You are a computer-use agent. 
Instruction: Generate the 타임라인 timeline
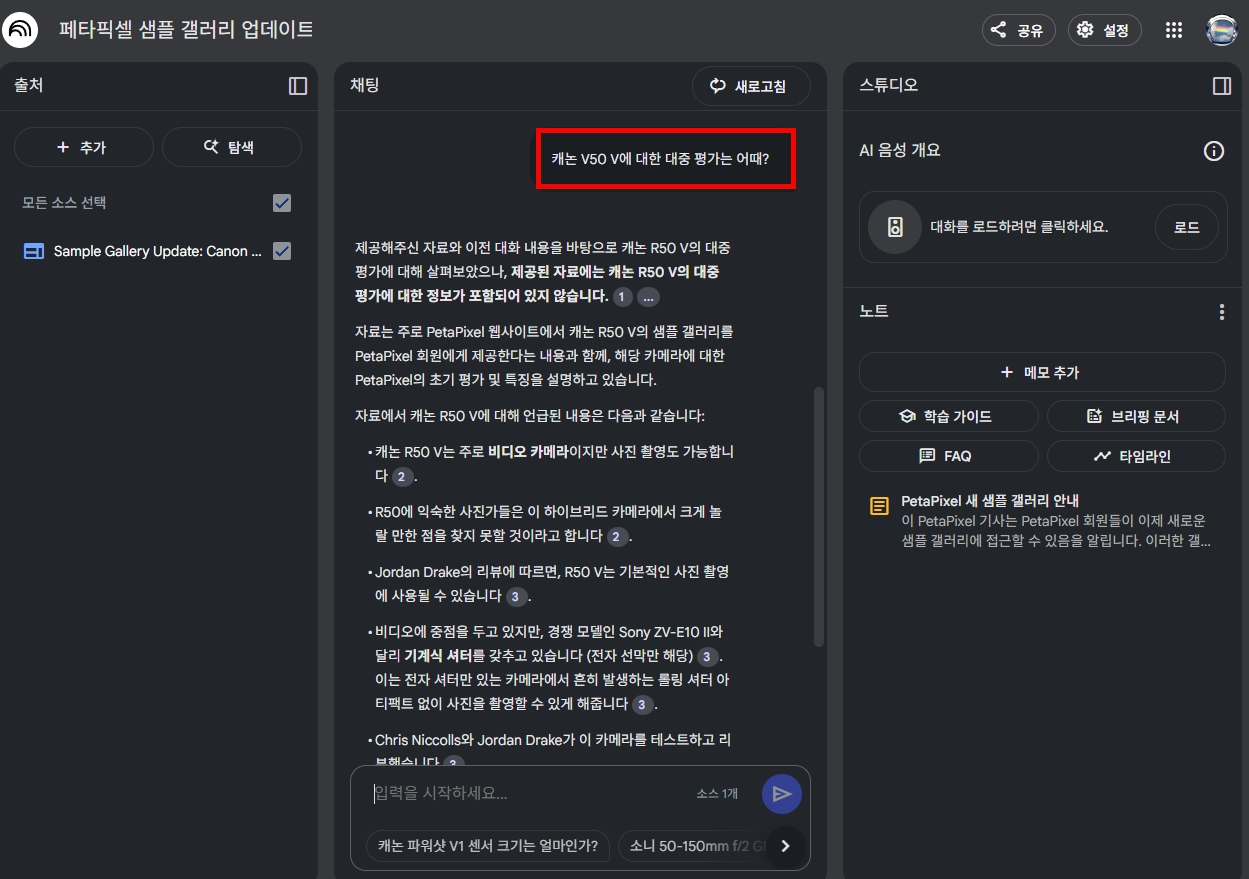pos(1135,456)
